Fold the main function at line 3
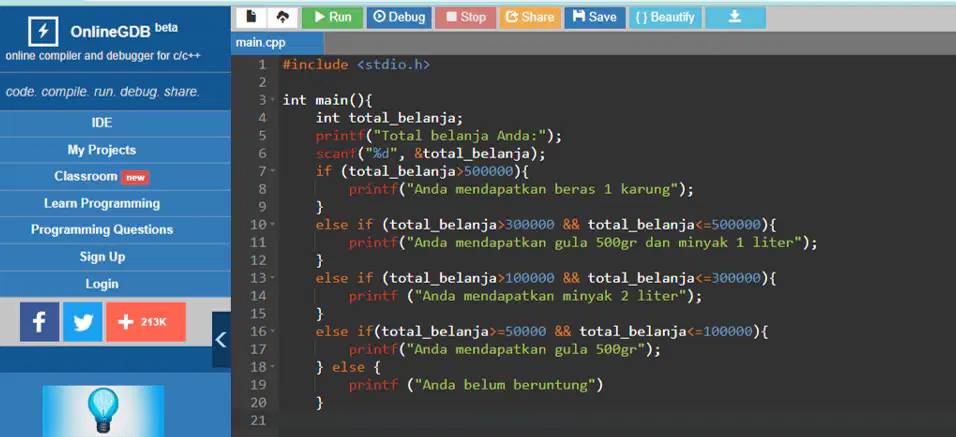The image size is (956, 437). point(273,100)
